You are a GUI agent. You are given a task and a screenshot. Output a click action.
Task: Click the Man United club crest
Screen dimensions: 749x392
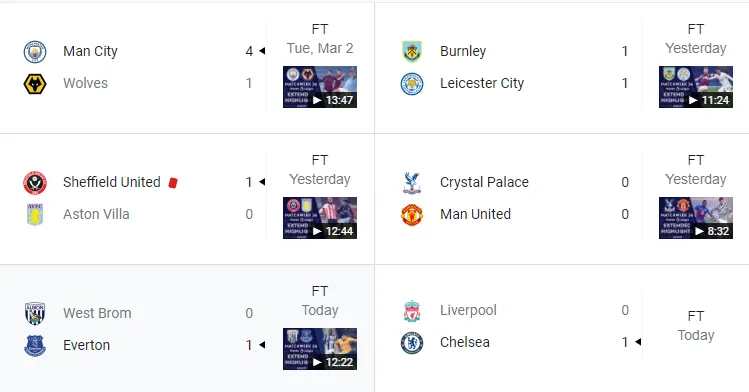pyautogui.click(x=412, y=214)
